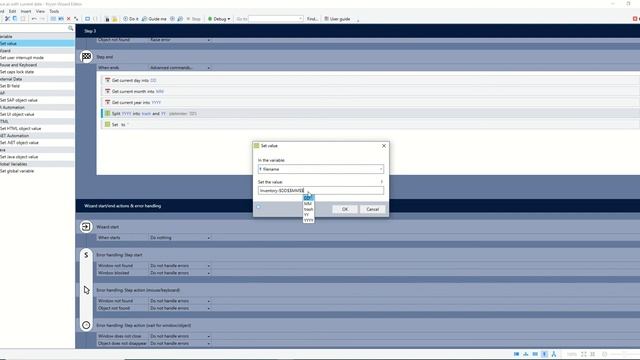The height and width of the screenshot is (360, 640).
Task: Select the 'Split YYYY into trash and YY' row
Action: click(371, 113)
